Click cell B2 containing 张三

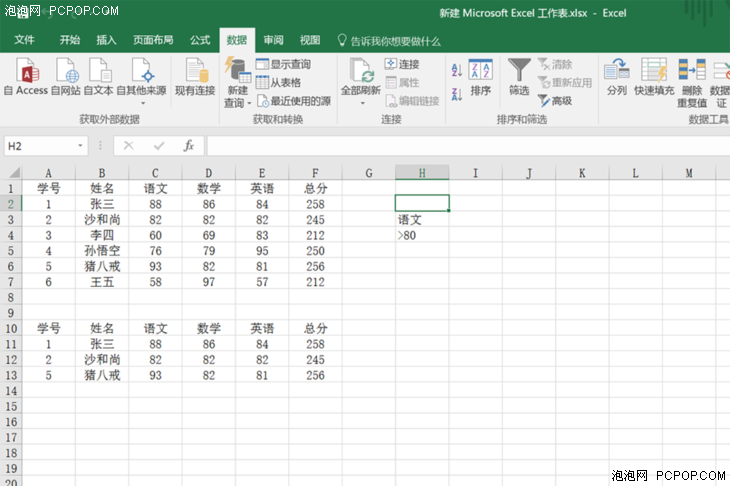pos(102,204)
